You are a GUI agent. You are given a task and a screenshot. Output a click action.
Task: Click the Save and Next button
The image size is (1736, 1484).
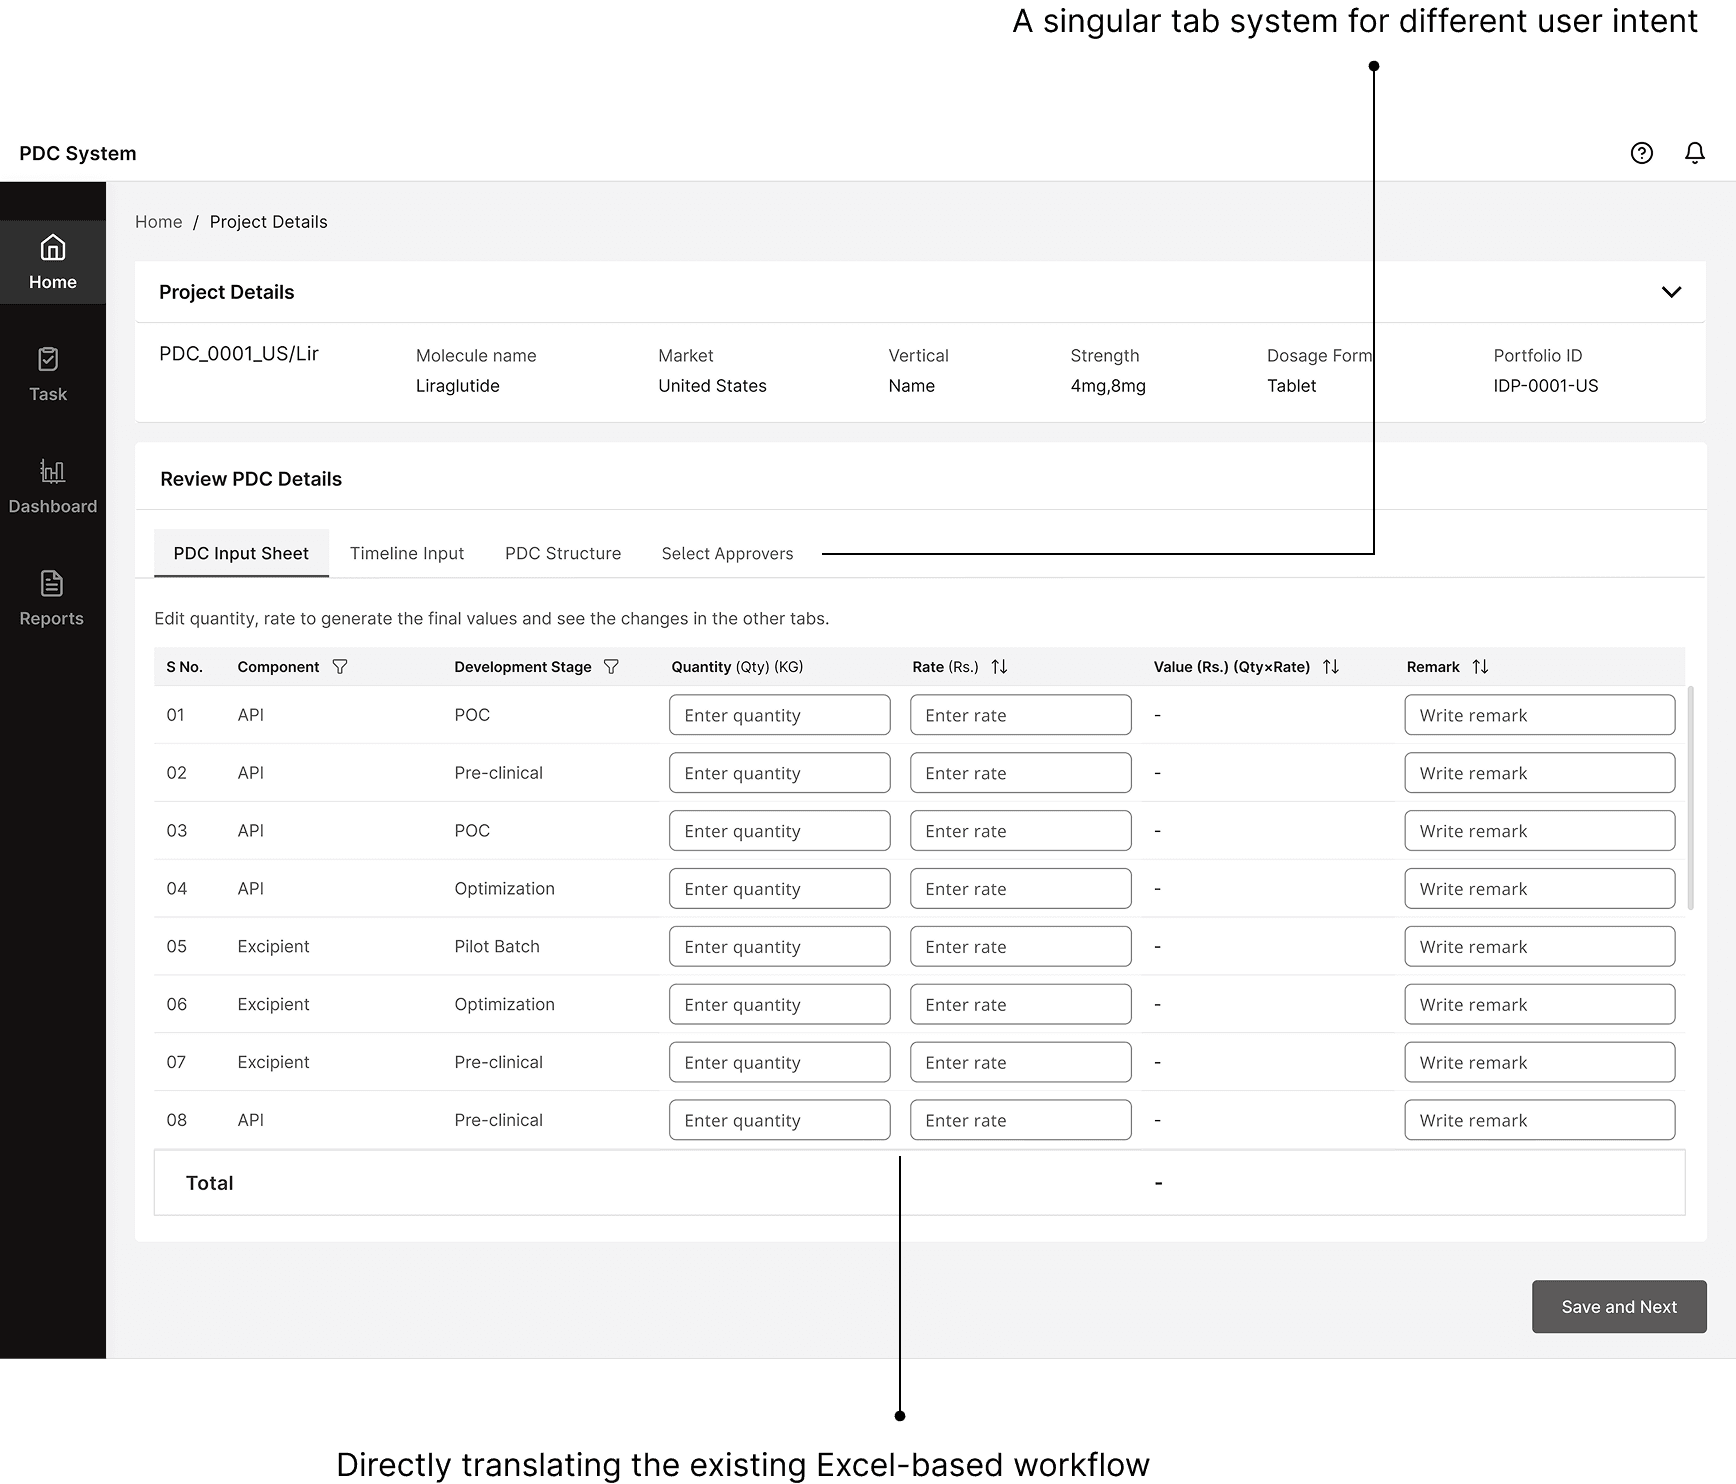(1619, 1306)
